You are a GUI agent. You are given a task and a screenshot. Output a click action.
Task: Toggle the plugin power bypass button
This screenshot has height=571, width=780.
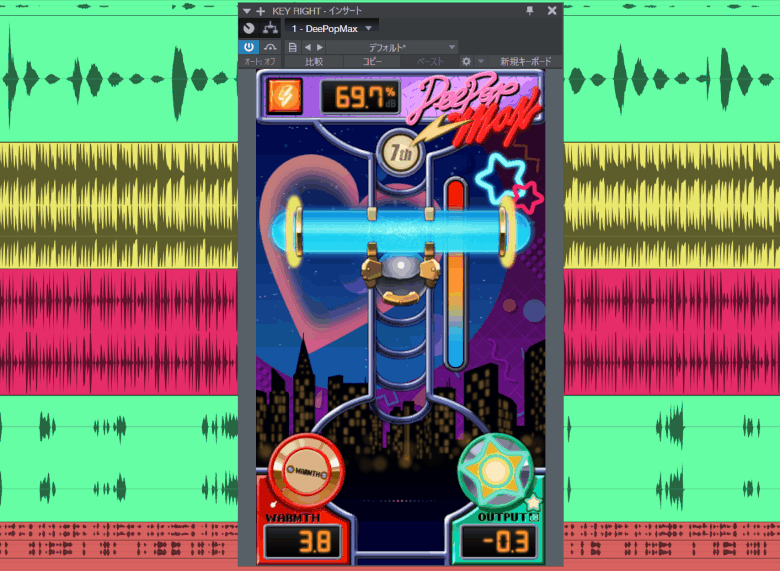pos(249,47)
